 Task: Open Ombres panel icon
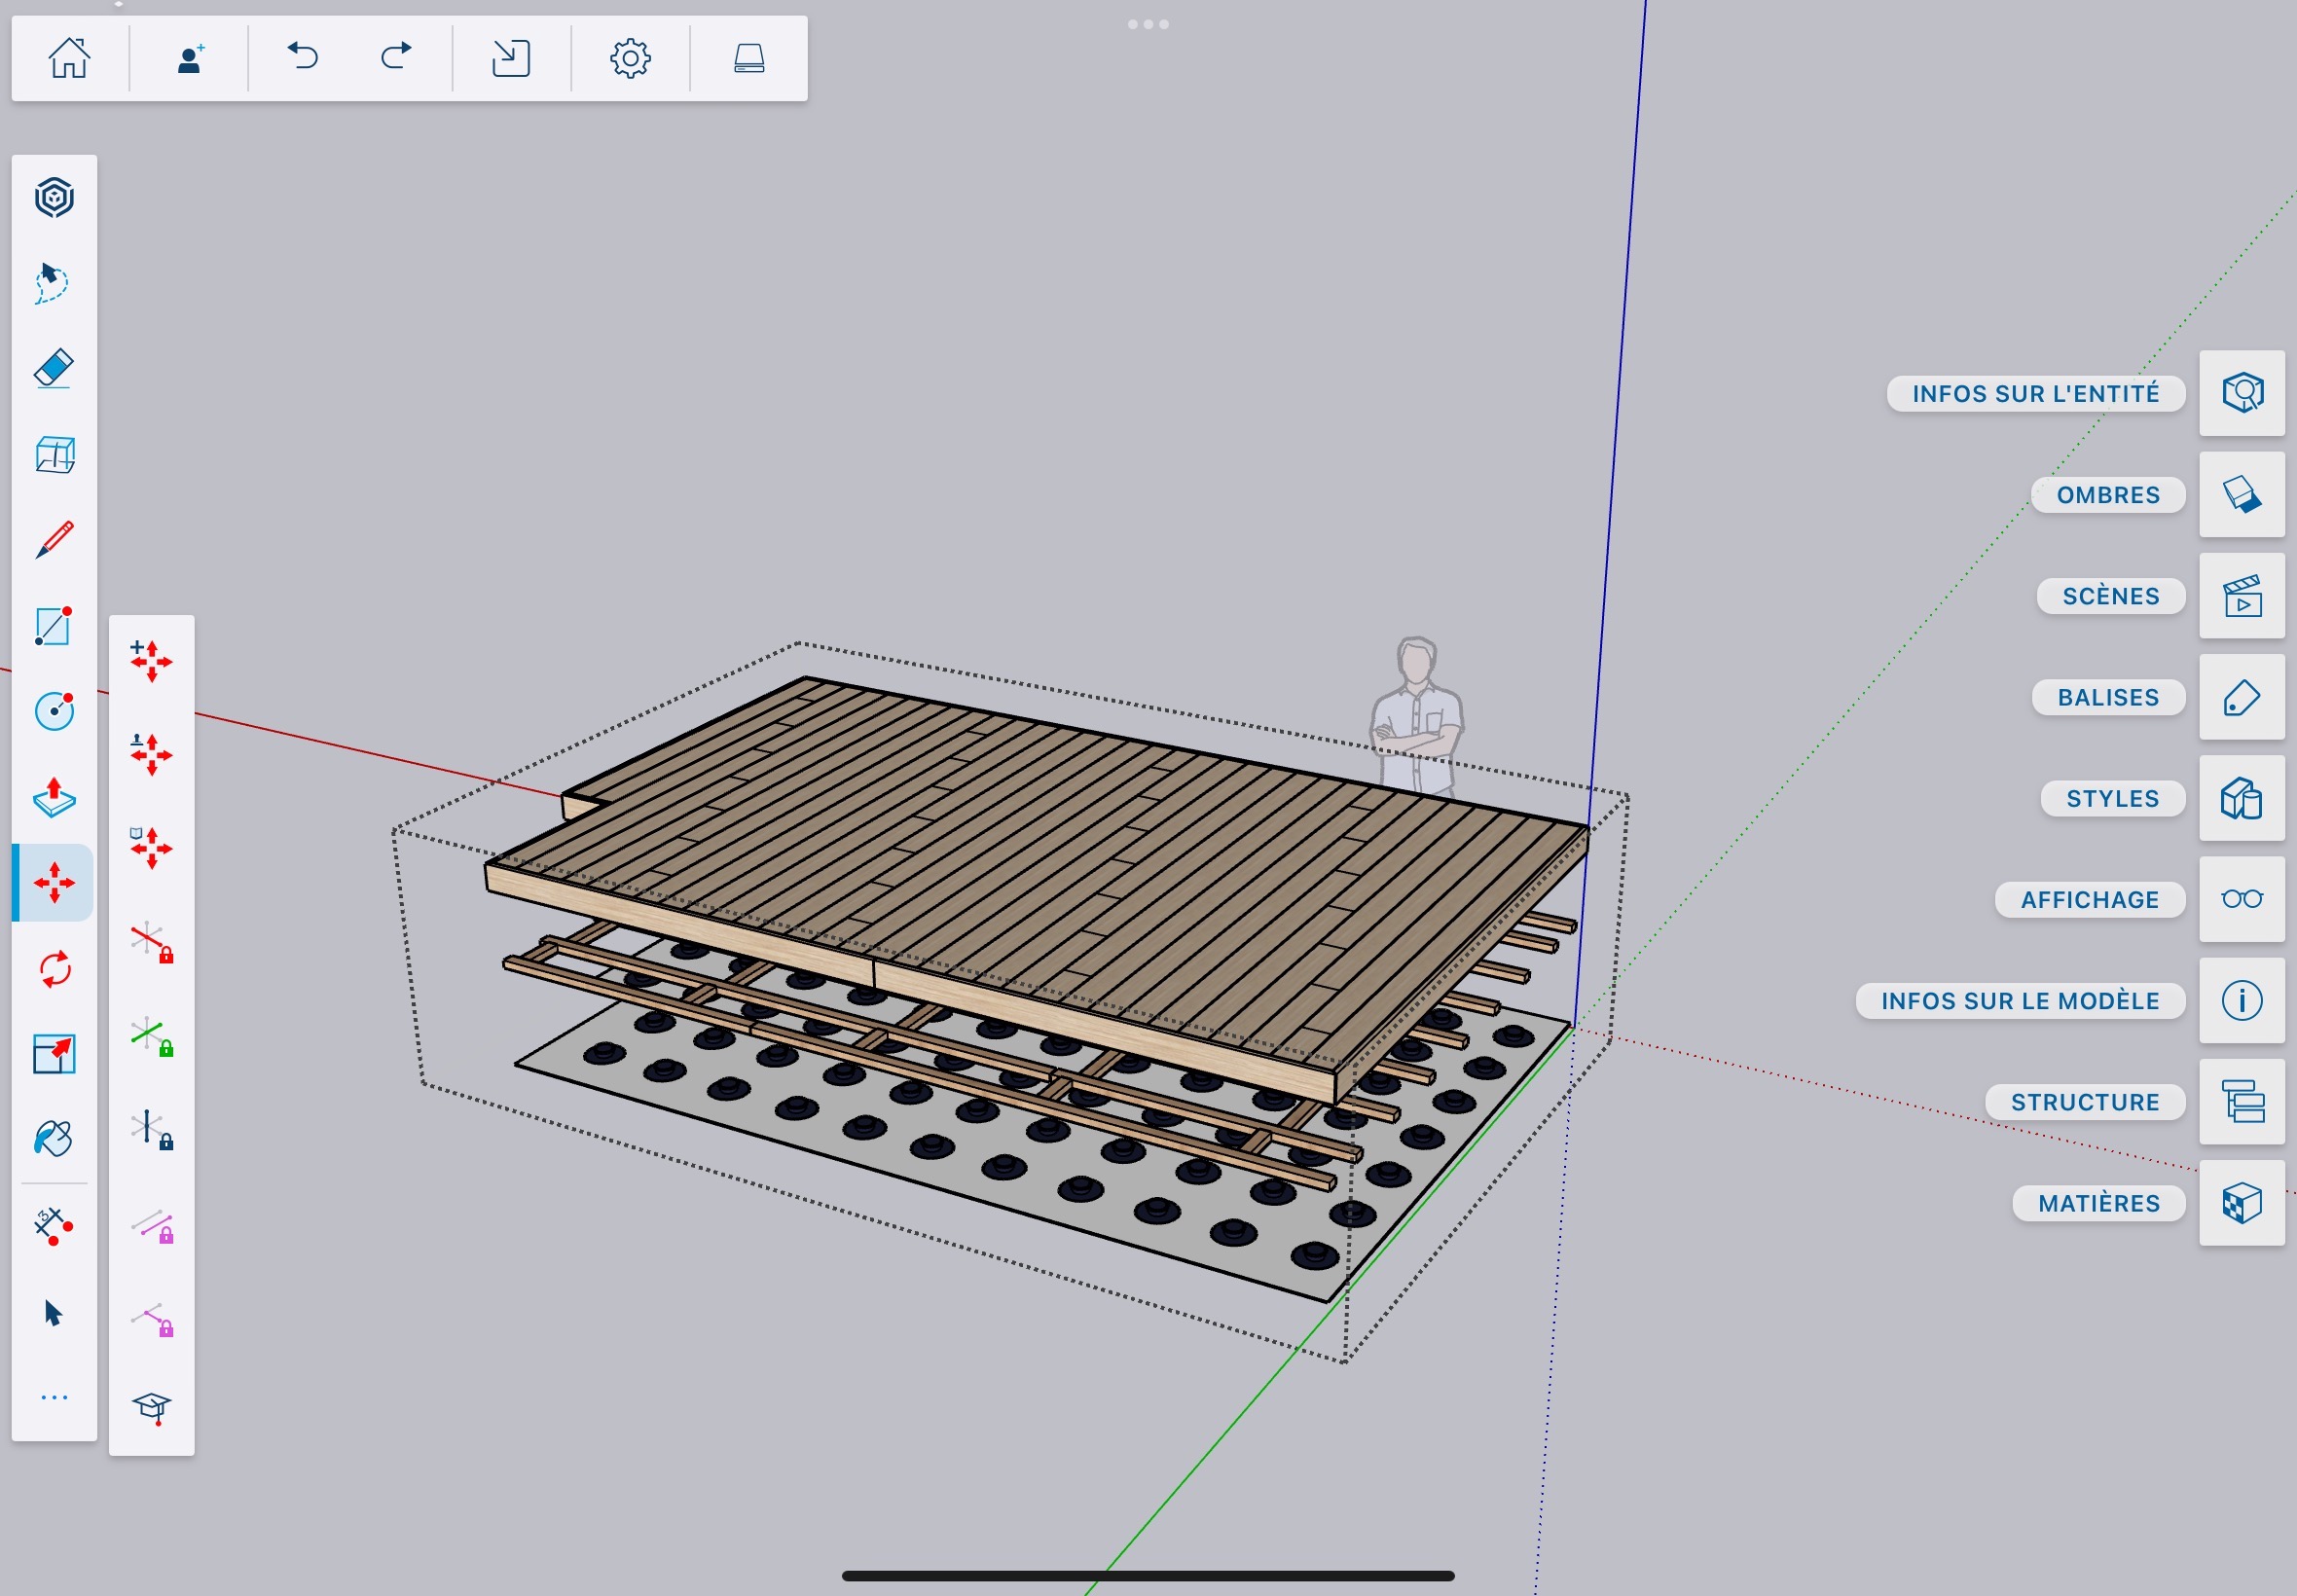pyautogui.click(x=2242, y=494)
